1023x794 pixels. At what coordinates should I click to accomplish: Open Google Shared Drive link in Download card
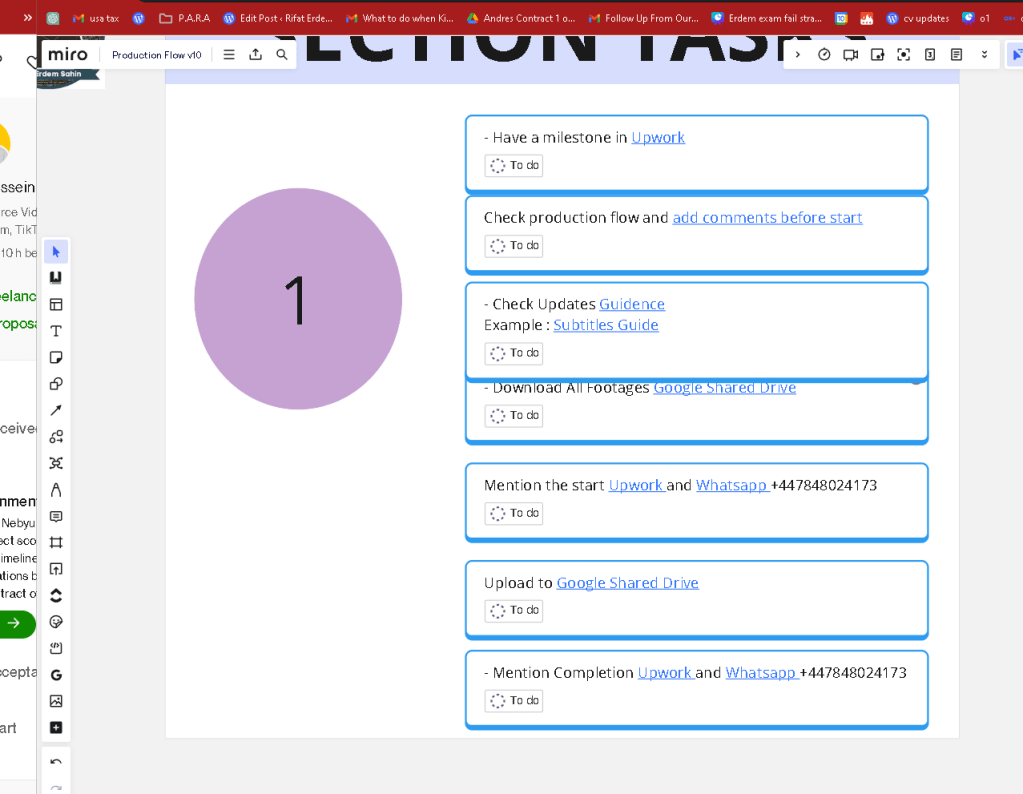(x=724, y=389)
